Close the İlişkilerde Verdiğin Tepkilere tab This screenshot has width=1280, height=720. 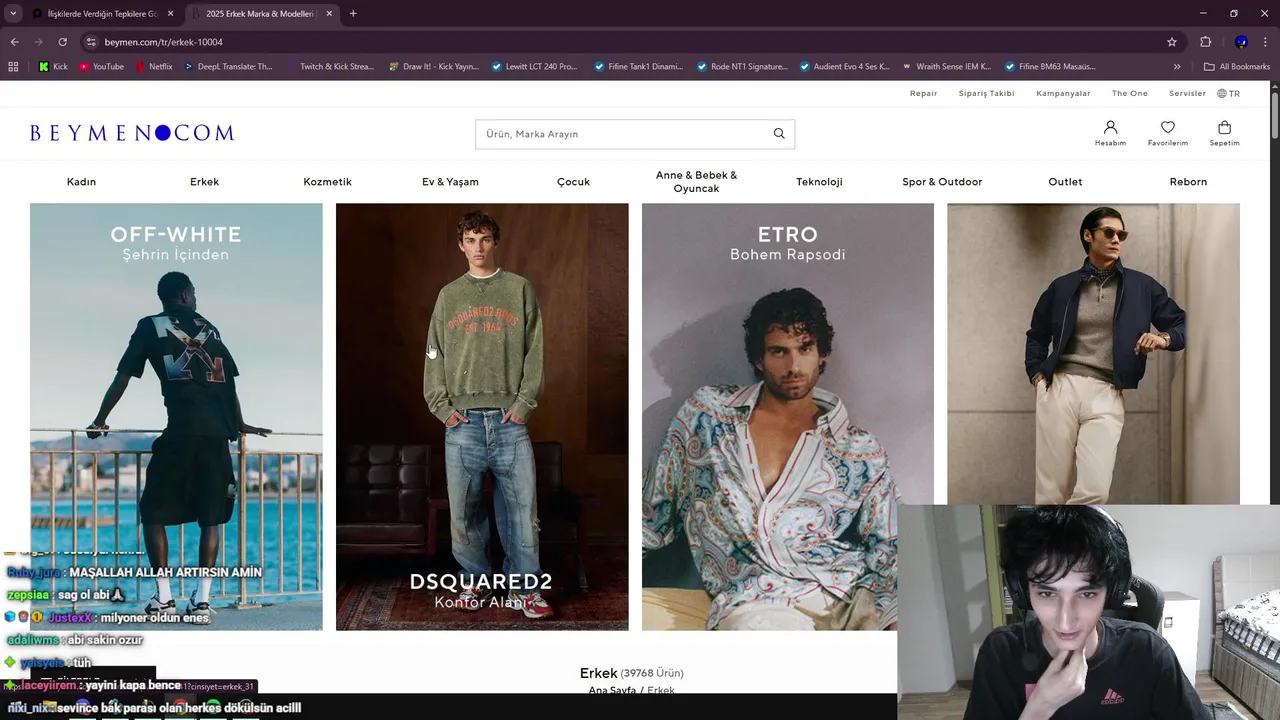(x=170, y=13)
